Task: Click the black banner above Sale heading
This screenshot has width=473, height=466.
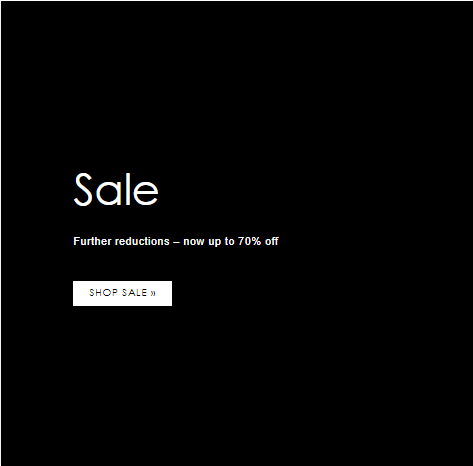Action: (x=236, y=83)
